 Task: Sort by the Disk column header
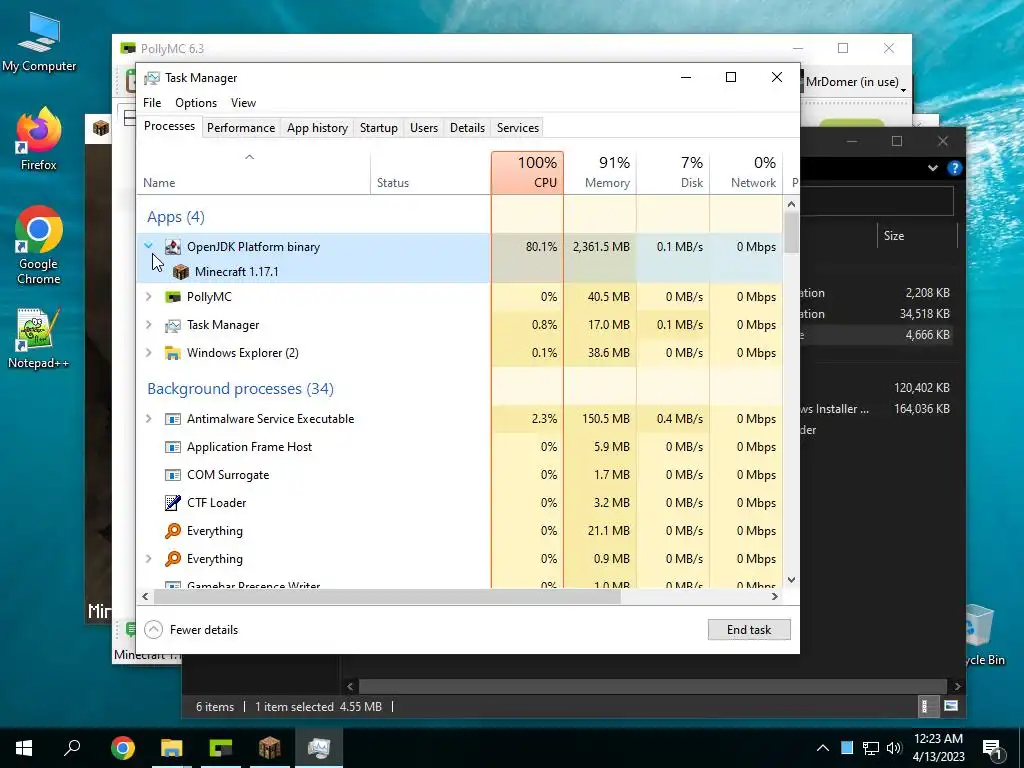tap(673, 172)
